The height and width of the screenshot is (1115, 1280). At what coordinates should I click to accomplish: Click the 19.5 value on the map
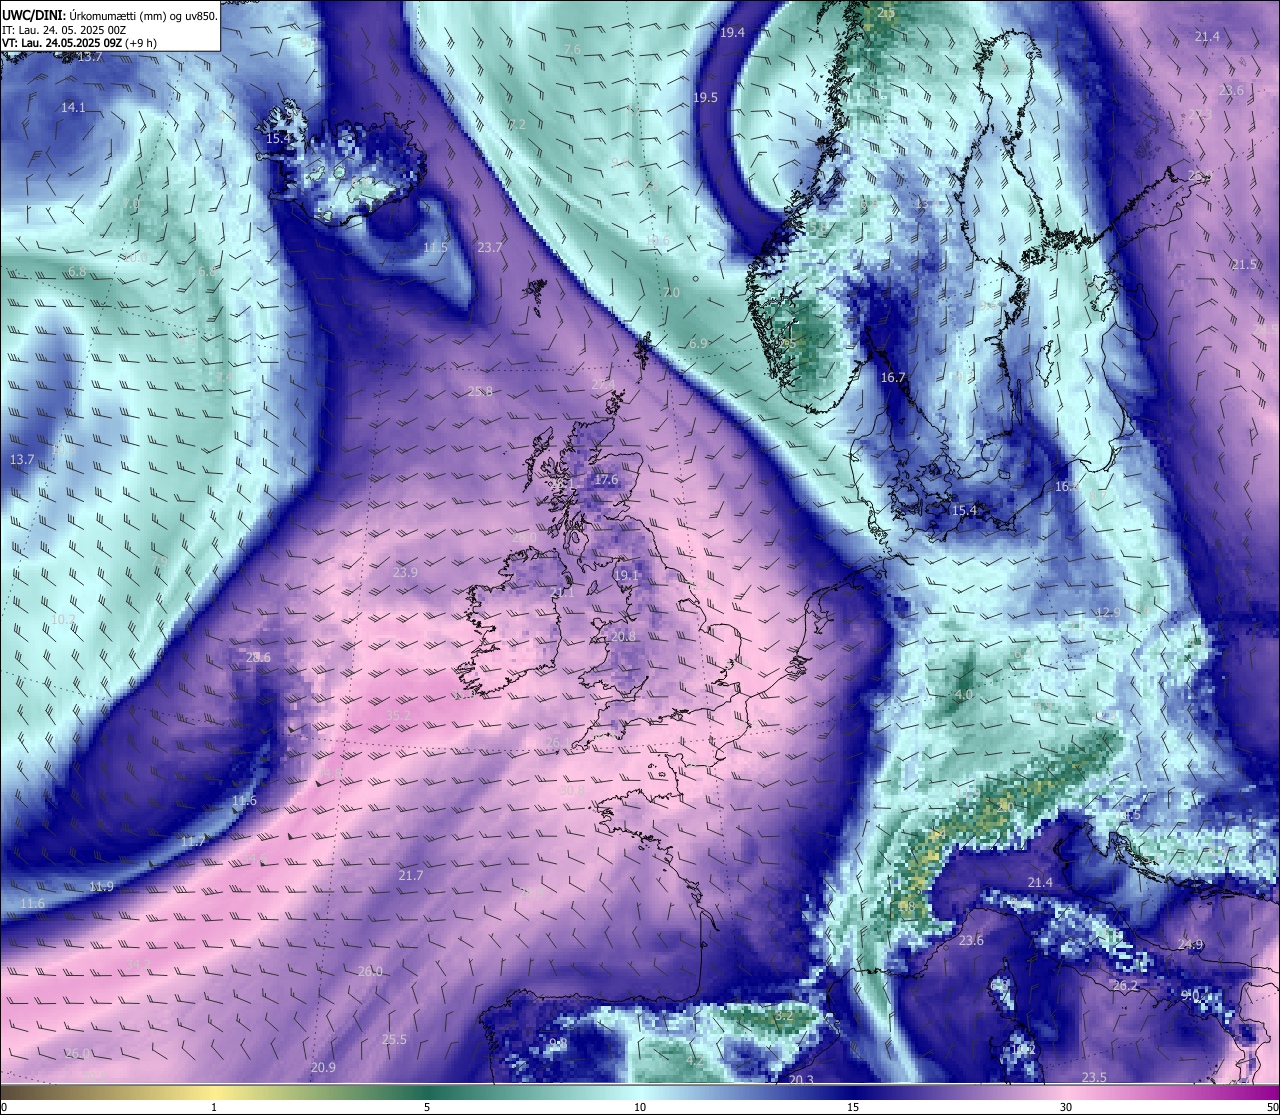click(x=705, y=97)
